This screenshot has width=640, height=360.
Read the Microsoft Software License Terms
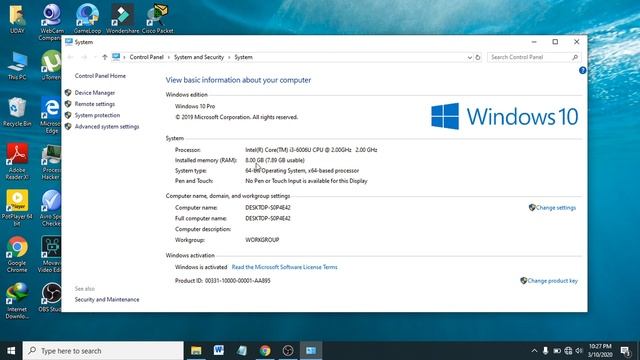point(284,267)
